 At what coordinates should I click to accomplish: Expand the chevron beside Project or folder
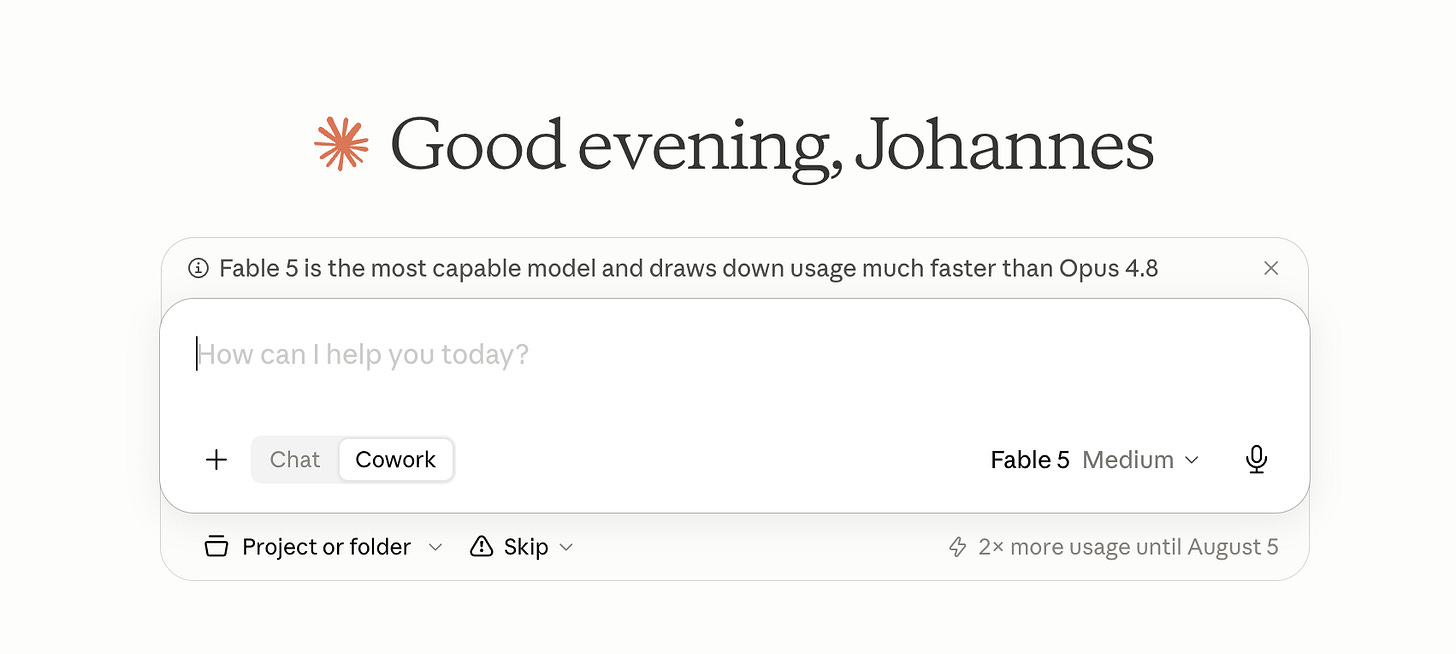tap(435, 547)
